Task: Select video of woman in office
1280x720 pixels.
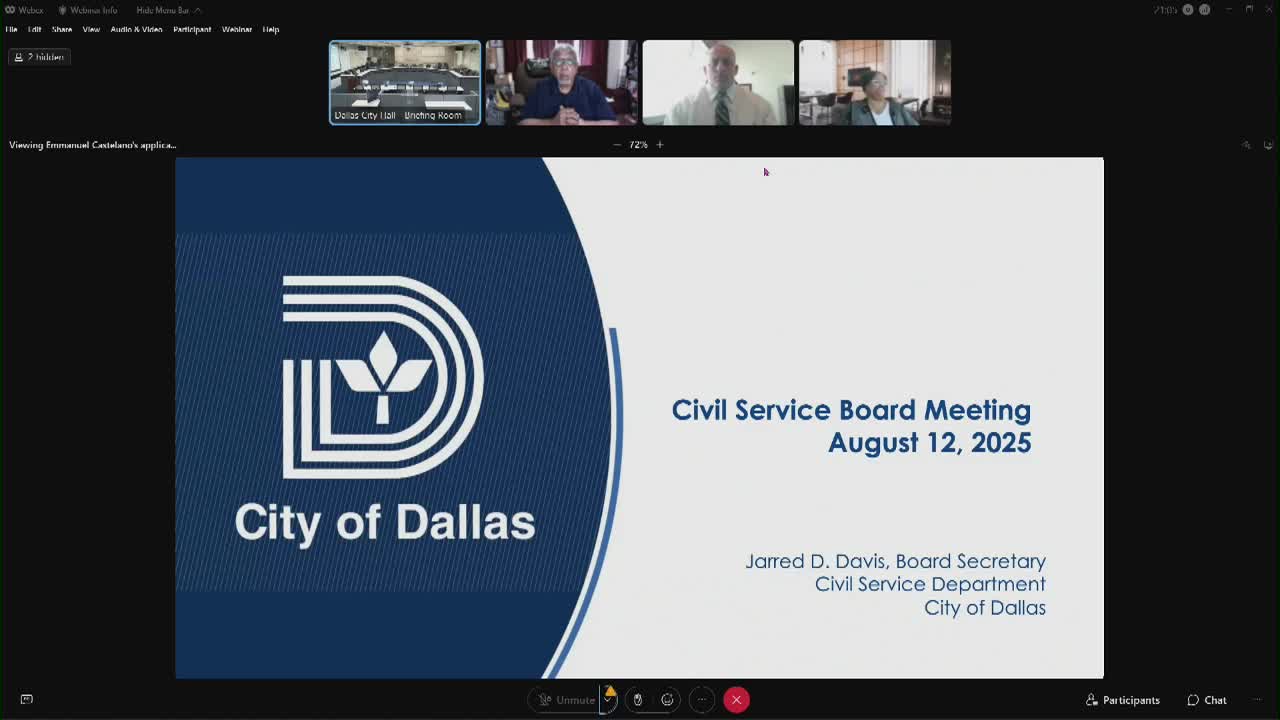Action: [875, 82]
